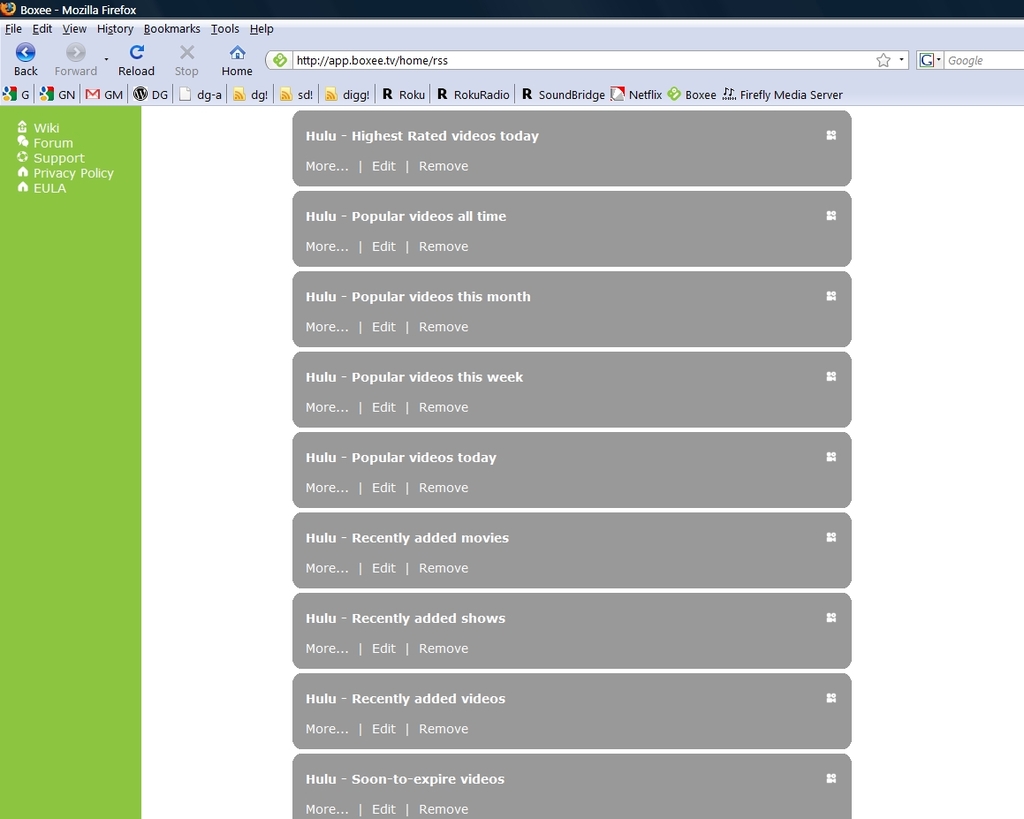Edit the Recently added movies feed
Screen dimensions: 1024x819
point(383,568)
